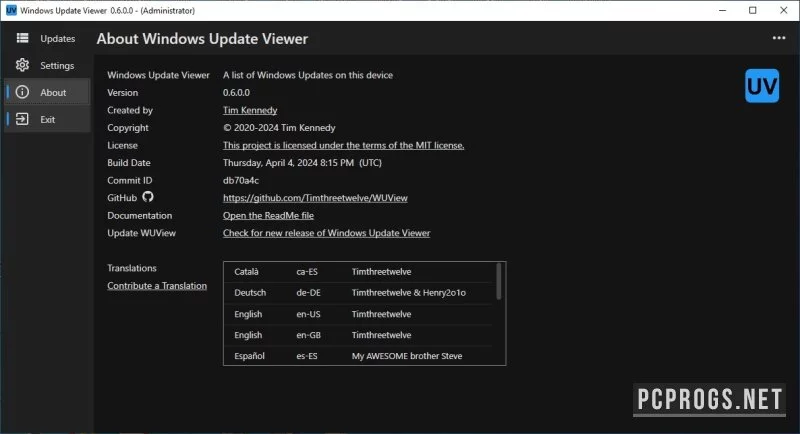800x434 pixels.
Task: Click the About info circle icon
Action: point(22,92)
